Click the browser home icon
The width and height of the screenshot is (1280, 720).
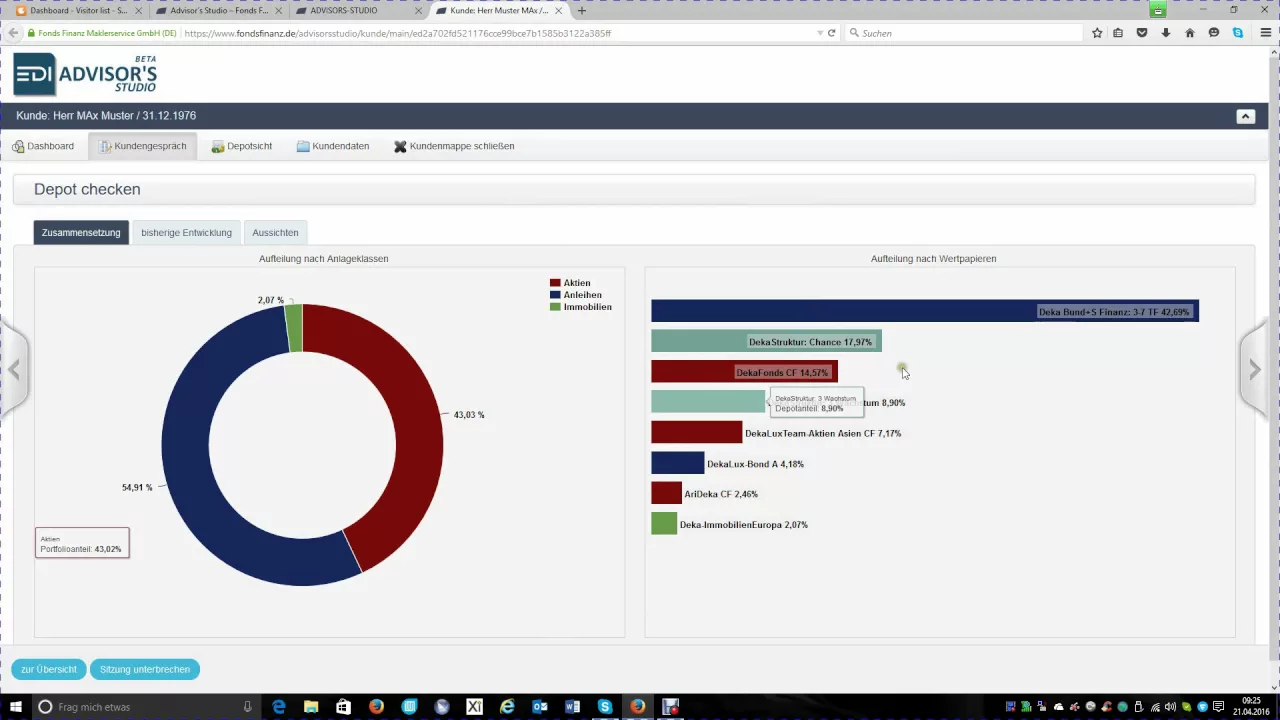coord(1190,33)
